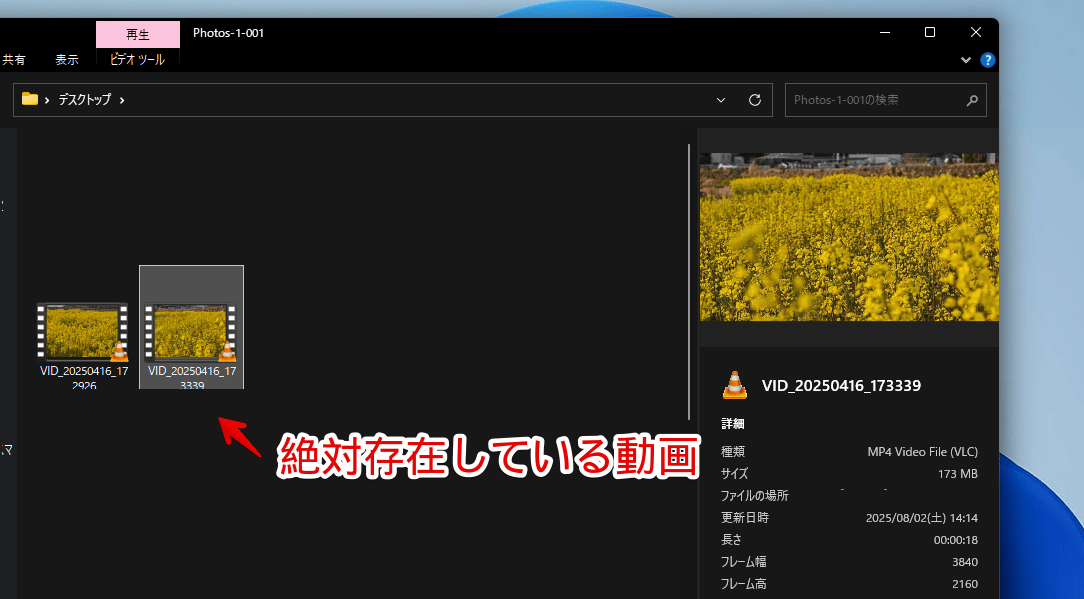Click the flower field preview image
The height and width of the screenshot is (599, 1084).
848,237
